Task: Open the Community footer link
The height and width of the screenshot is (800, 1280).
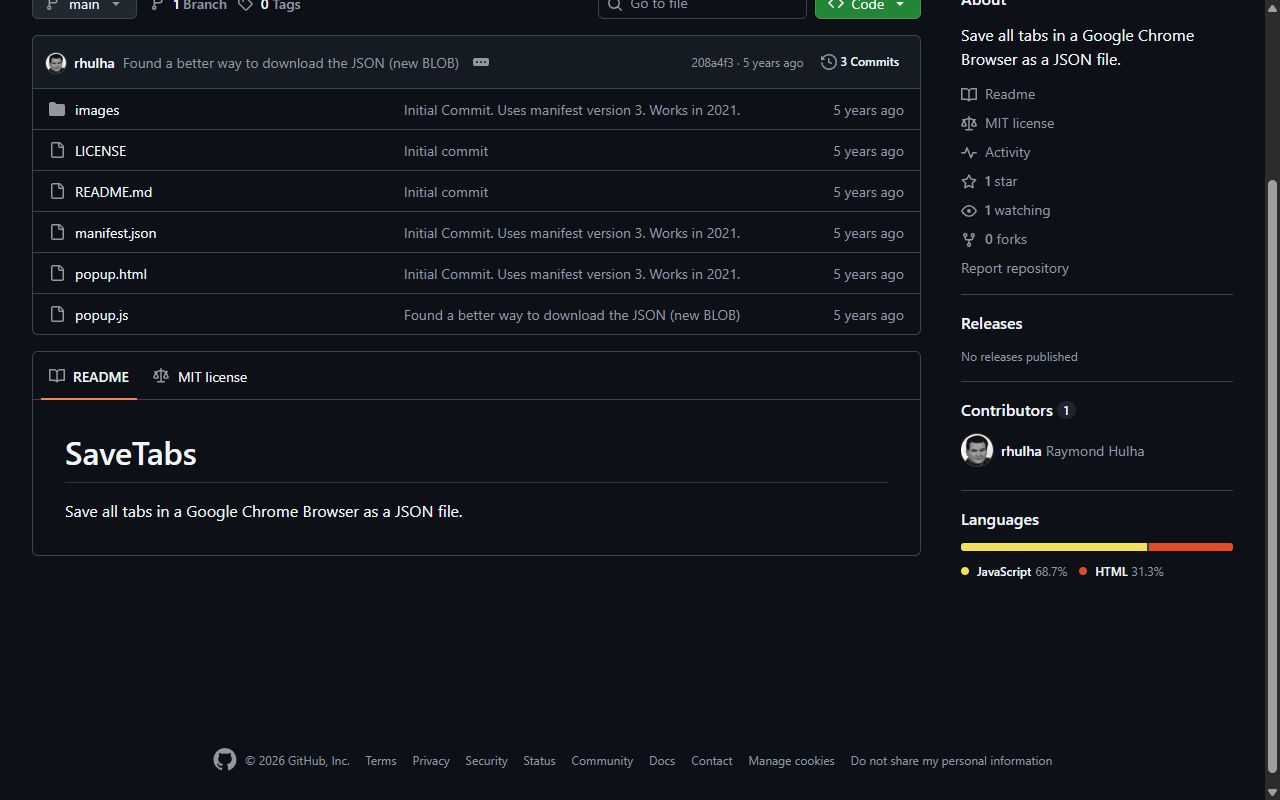Action: point(602,761)
